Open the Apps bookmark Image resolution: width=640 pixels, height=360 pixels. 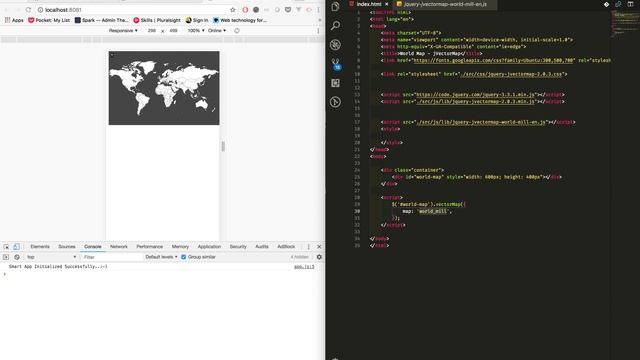tap(14, 20)
